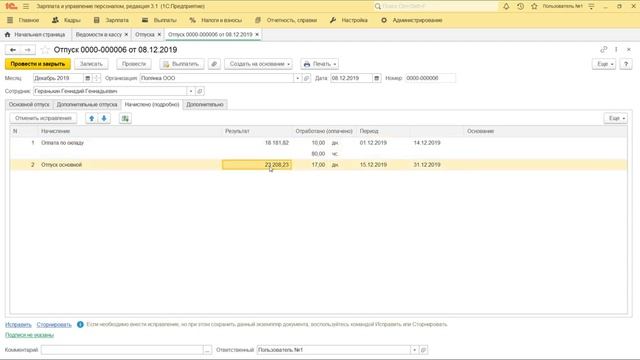Open the Печать dropdown
640x360 pixels.
pos(320,64)
